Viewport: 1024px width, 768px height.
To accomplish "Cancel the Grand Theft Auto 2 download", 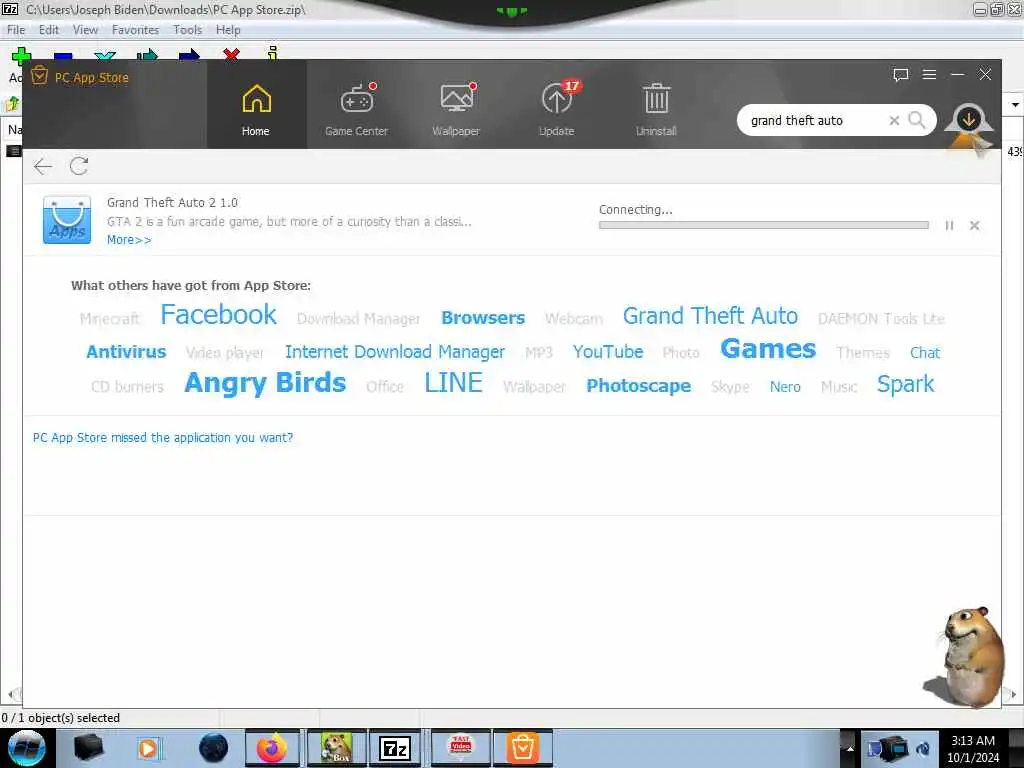I will click(974, 225).
